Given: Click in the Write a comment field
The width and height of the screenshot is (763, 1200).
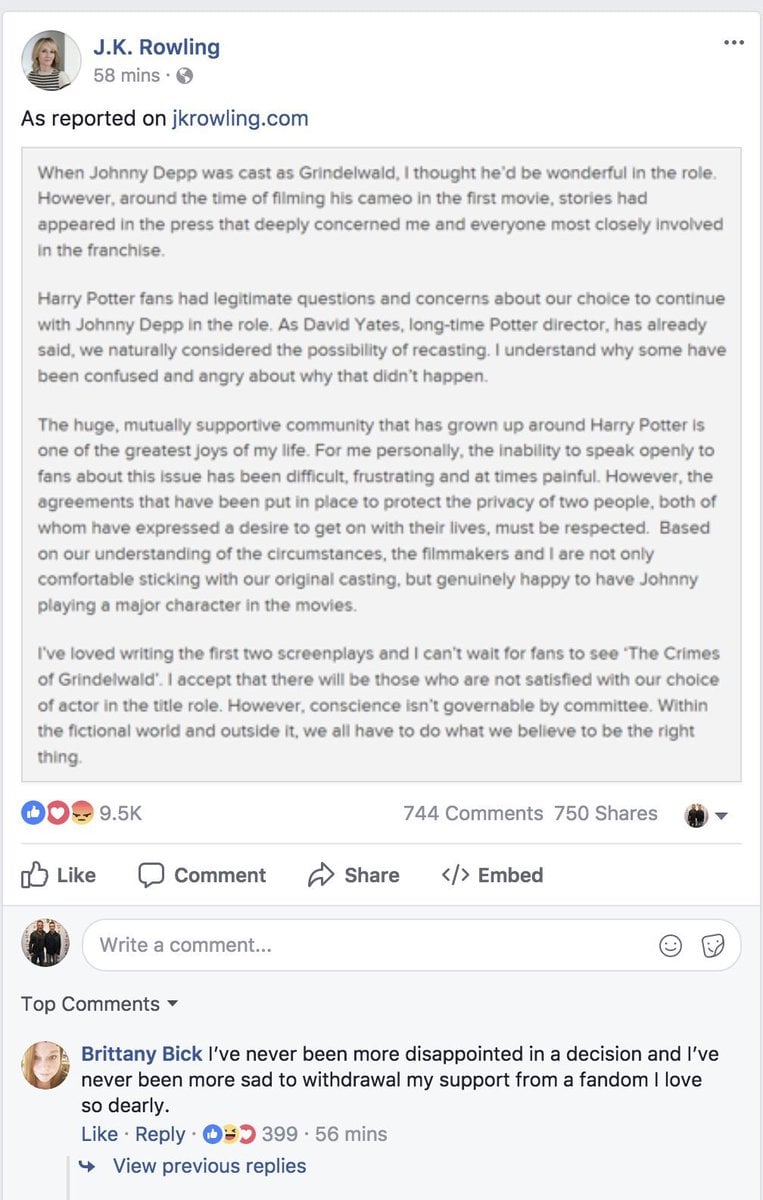Looking at the screenshot, I should click(x=370, y=945).
